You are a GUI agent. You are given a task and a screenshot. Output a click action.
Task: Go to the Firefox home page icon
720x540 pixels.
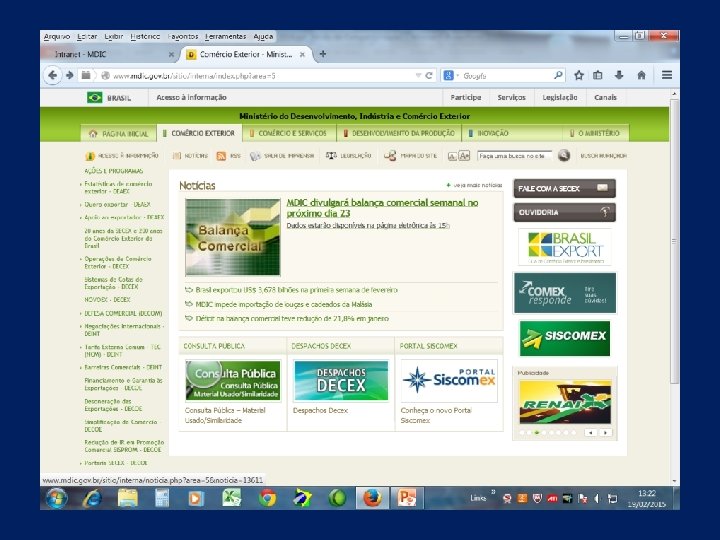coord(641,75)
